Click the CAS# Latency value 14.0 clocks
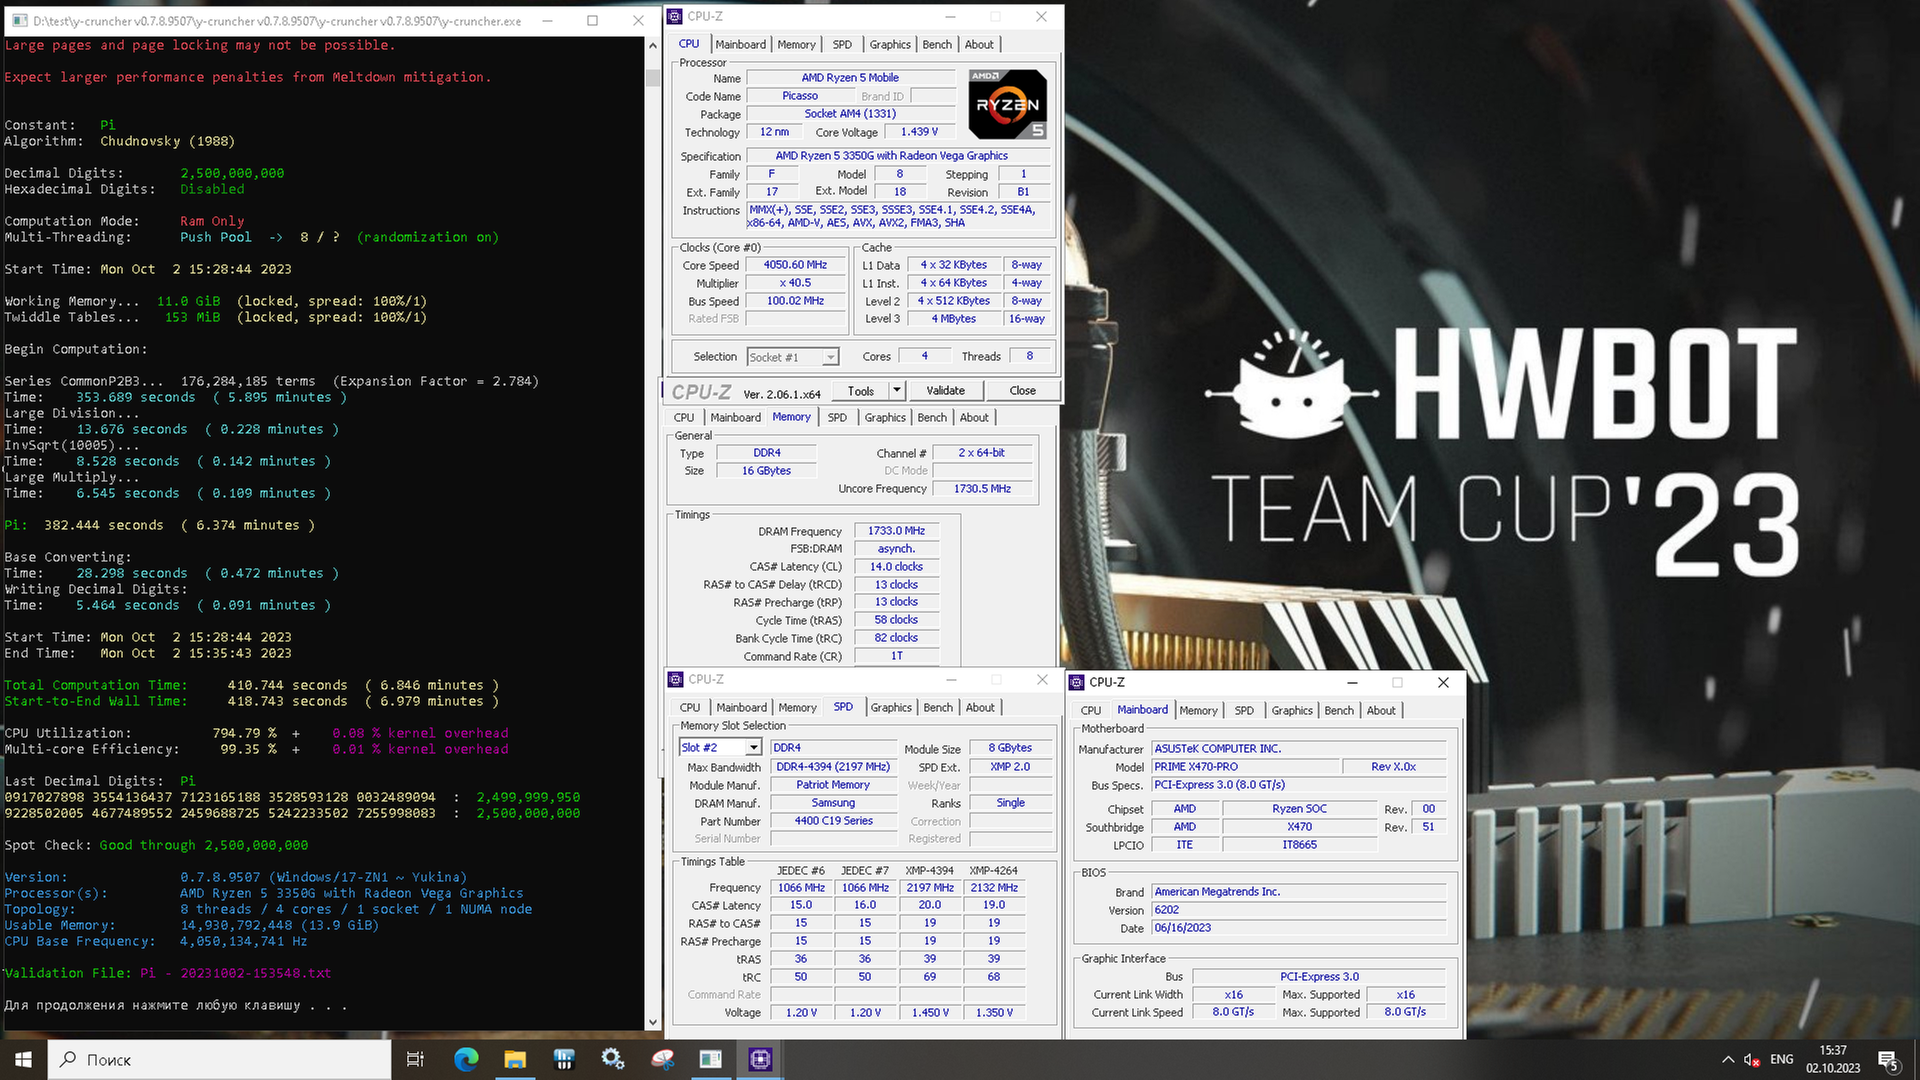This screenshot has height=1080, width=1920. [x=896, y=567]
